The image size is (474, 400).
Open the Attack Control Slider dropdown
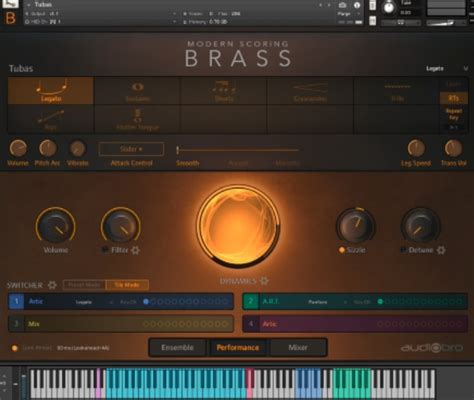(131, 149)
